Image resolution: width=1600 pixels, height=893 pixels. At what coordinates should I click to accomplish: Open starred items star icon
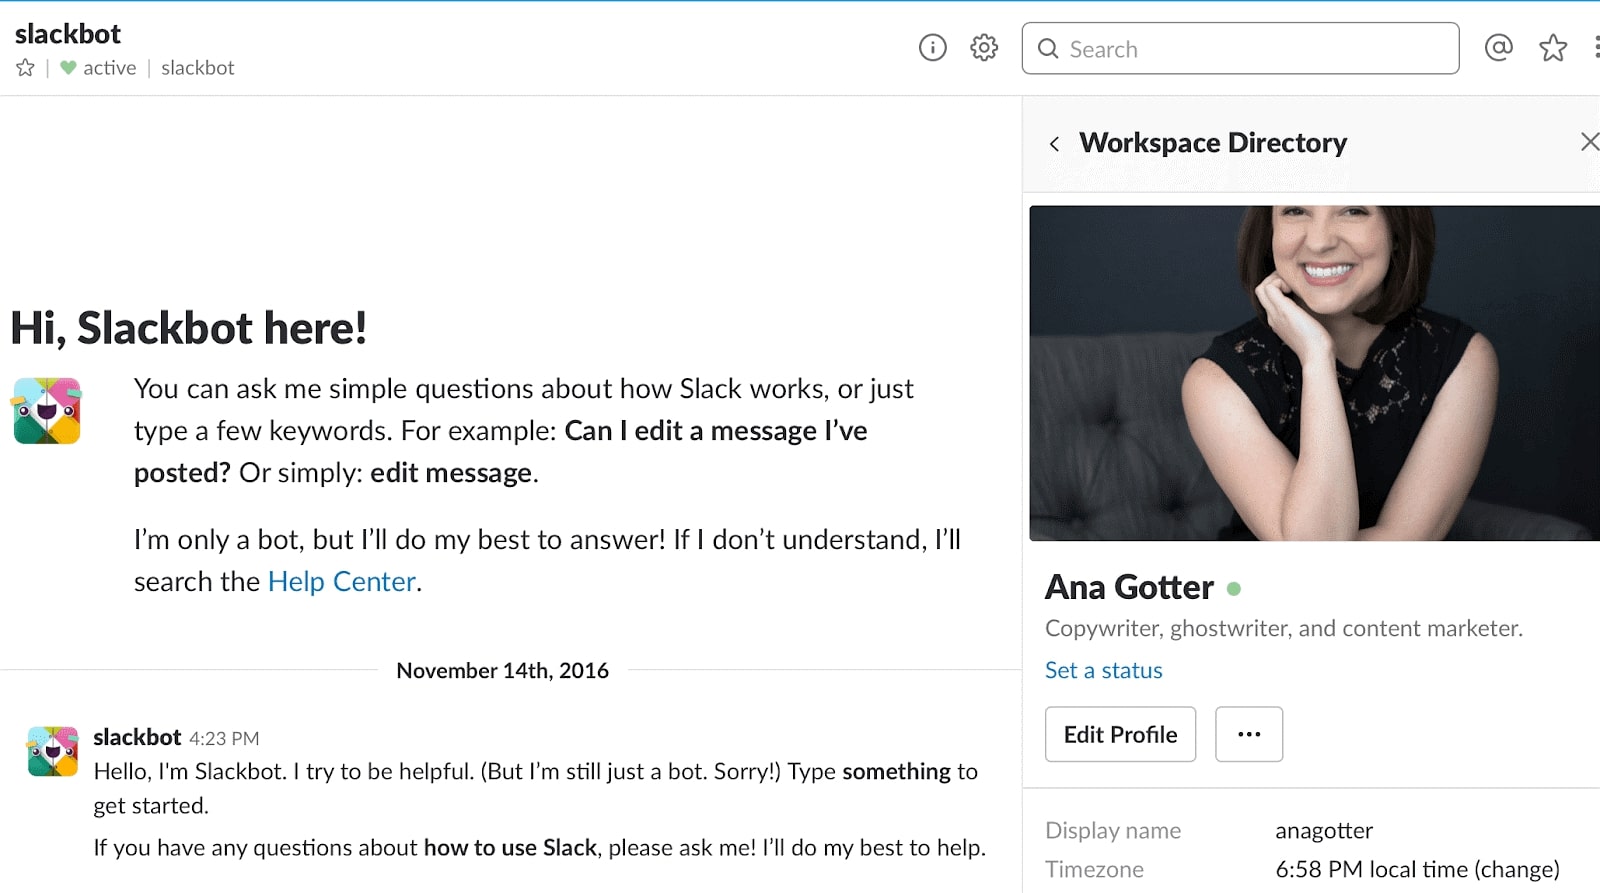coord(1553,47)
